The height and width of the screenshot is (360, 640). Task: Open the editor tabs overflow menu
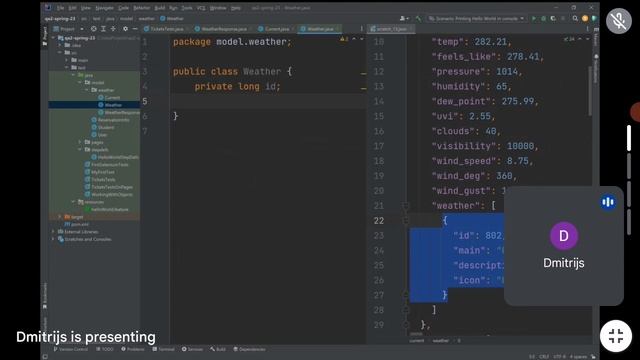point(362,29)
